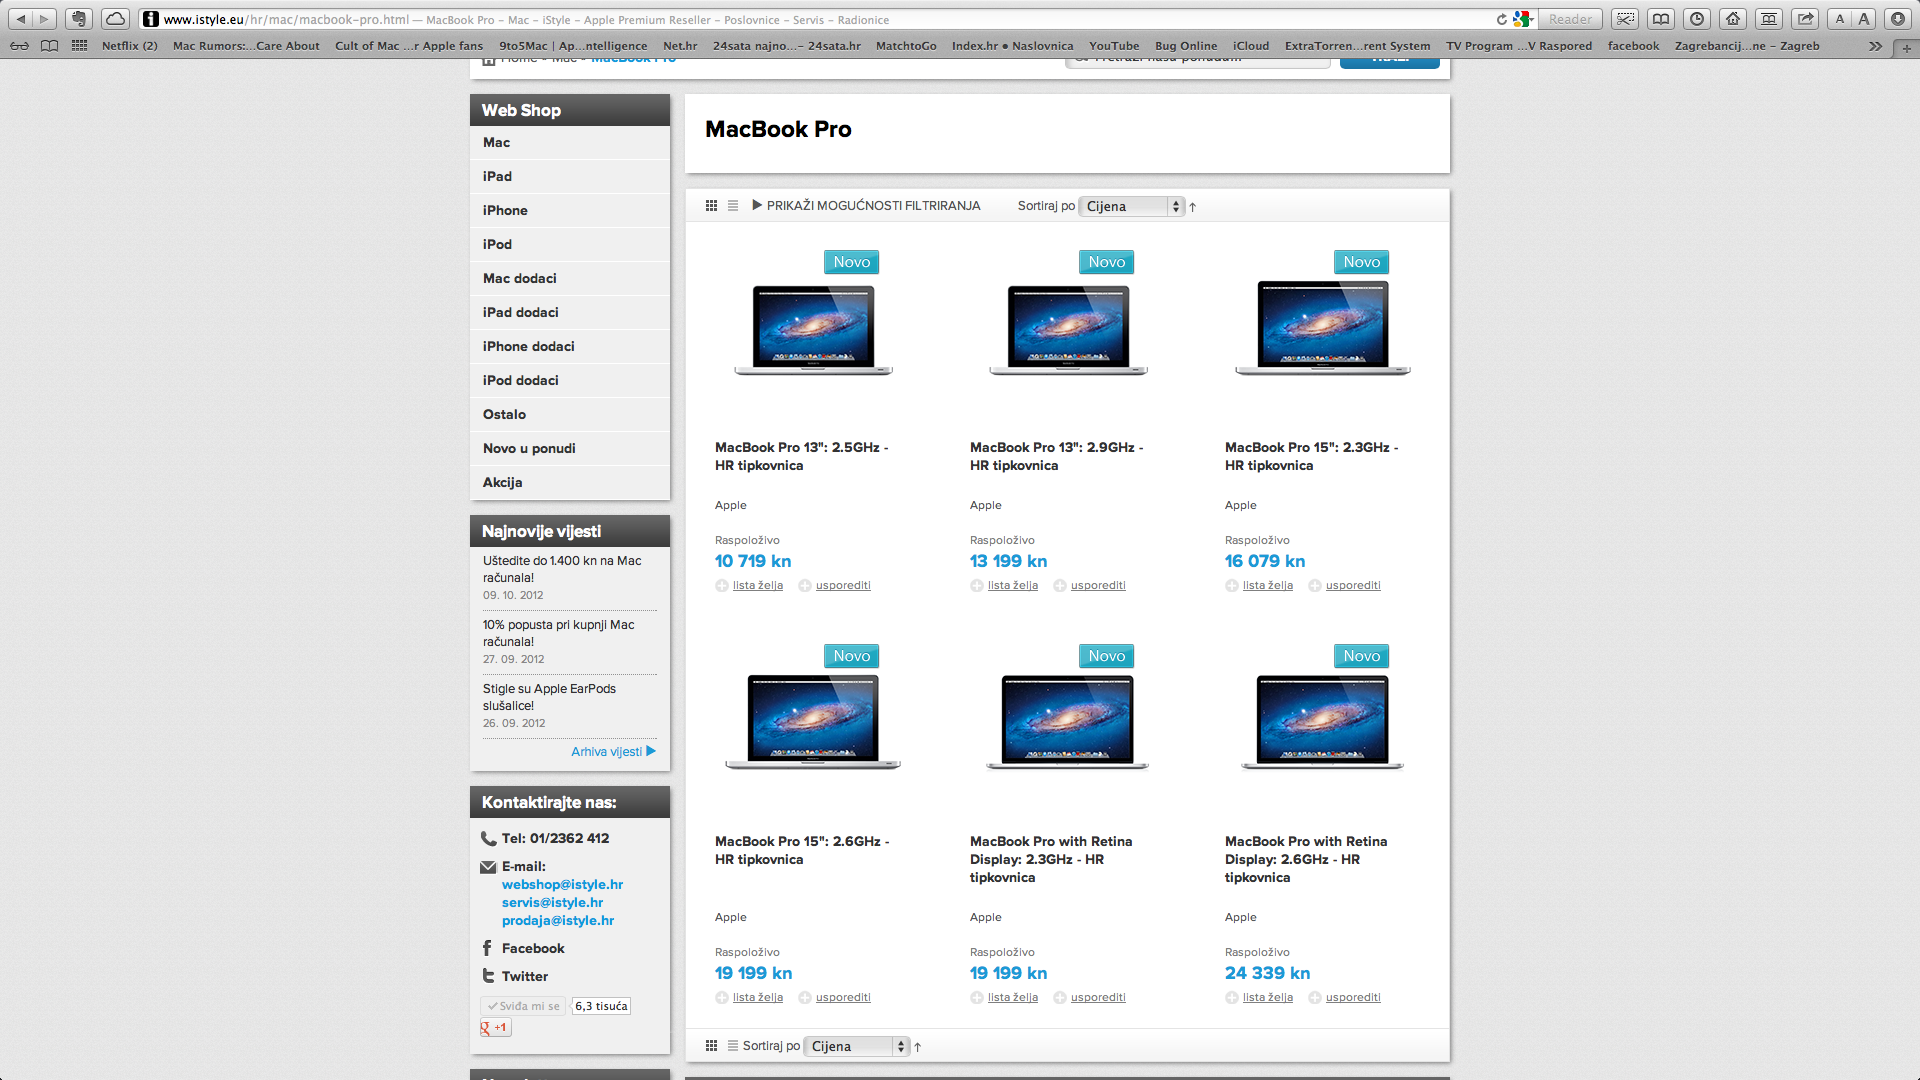
Task: Open MacBook Pro 15" 2.3GHz product thumbnail
Action: point(1322,328)
